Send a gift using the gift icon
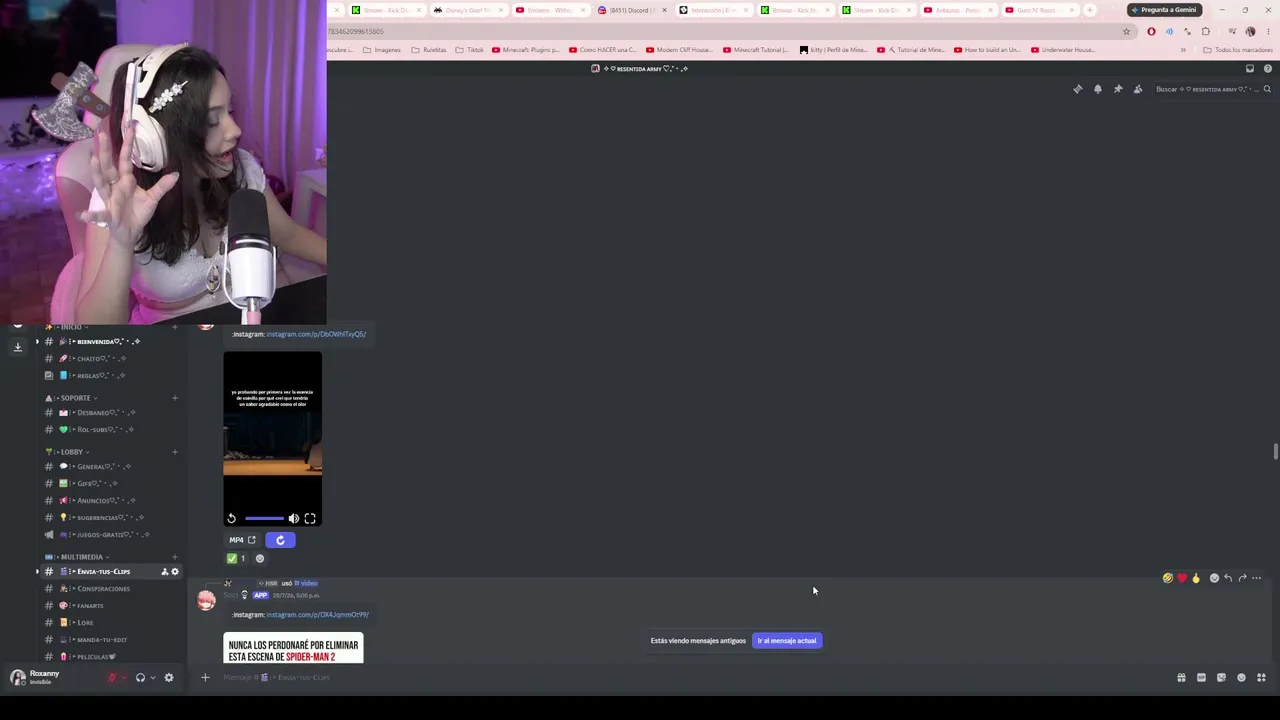Screen dimensions: 1280x720 (1181, 678)
